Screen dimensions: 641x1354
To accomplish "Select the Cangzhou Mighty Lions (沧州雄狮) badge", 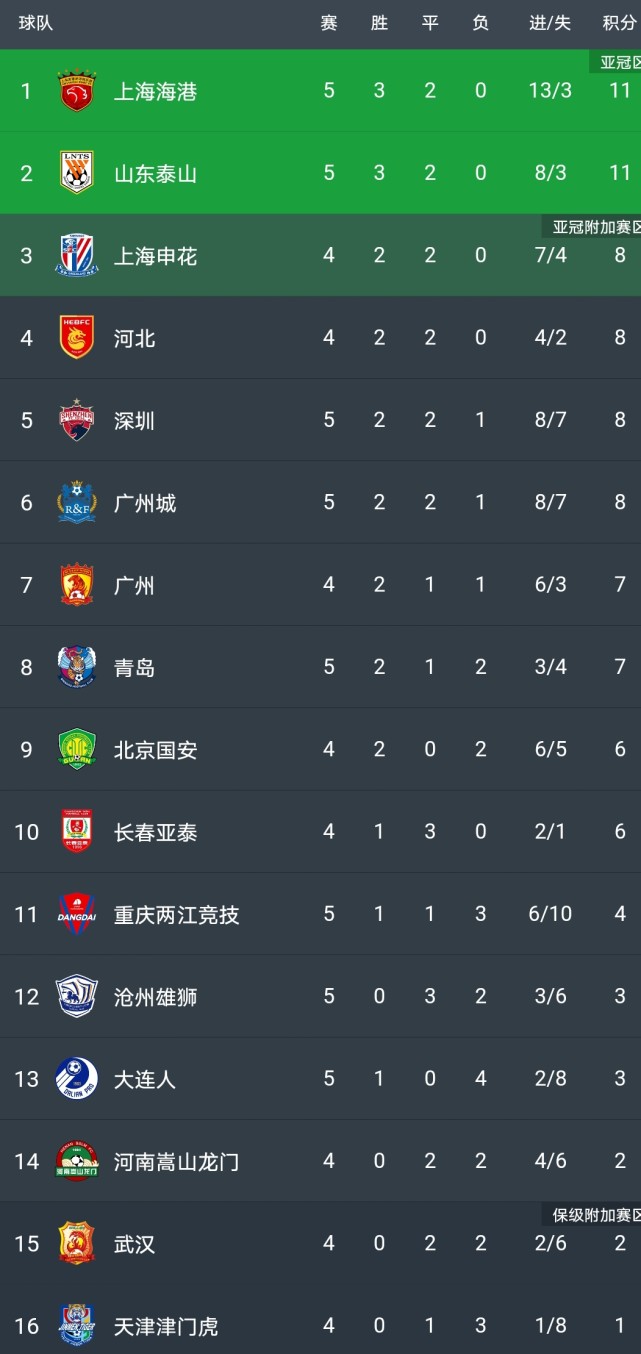I will 76,996.
